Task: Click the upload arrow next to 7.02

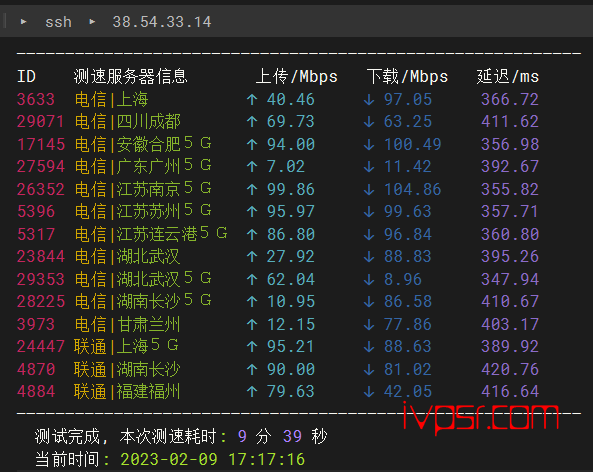Action: tap(252, 167)
